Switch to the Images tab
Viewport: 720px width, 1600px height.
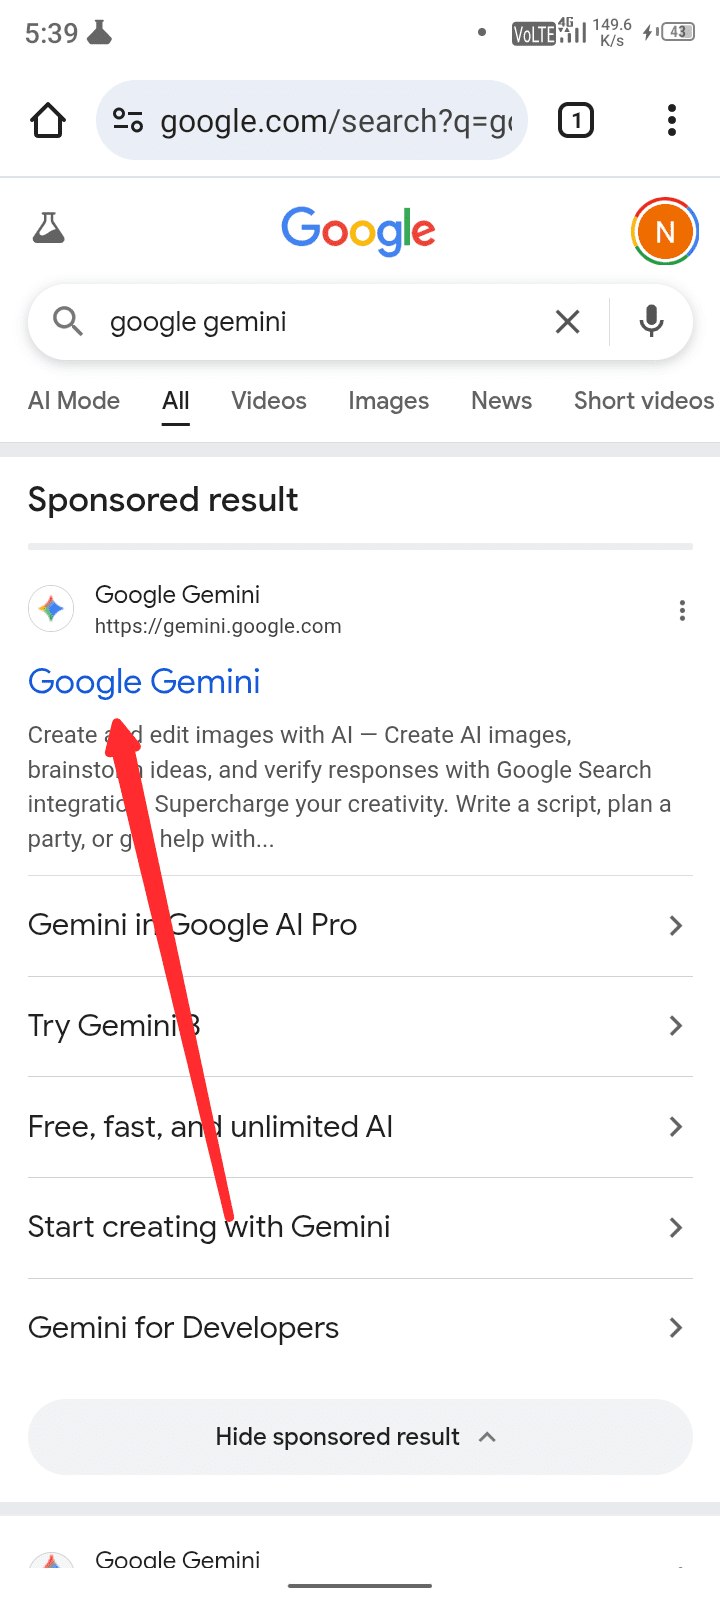point(388,400)
